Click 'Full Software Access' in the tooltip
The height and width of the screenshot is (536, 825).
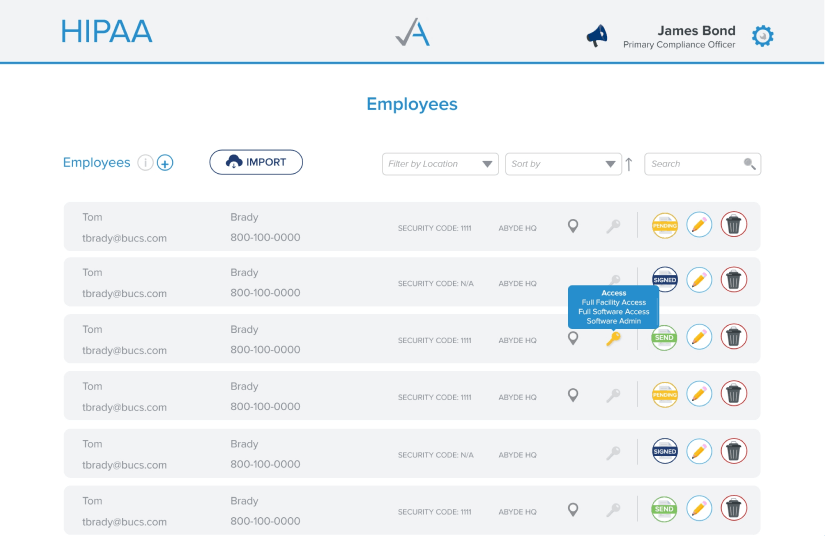[613, 311]
